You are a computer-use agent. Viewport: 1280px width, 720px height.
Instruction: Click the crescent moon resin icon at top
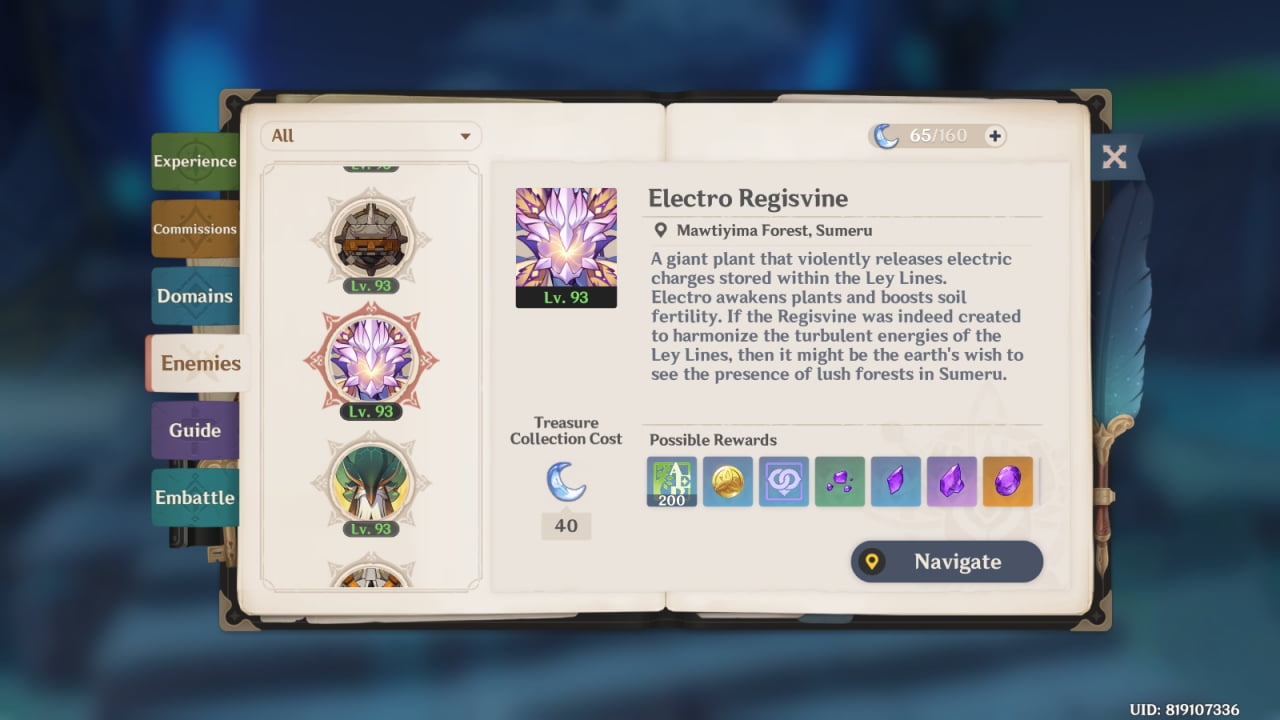[x=886, y=136]
